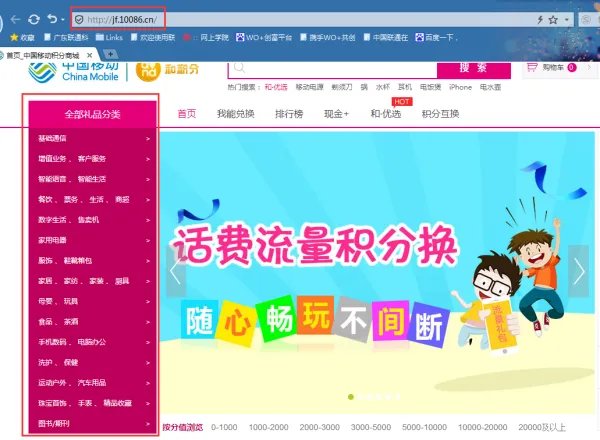
Task: Expand the 餐饮、票务、生活、商超 row arrow
Action: [148, 200]
